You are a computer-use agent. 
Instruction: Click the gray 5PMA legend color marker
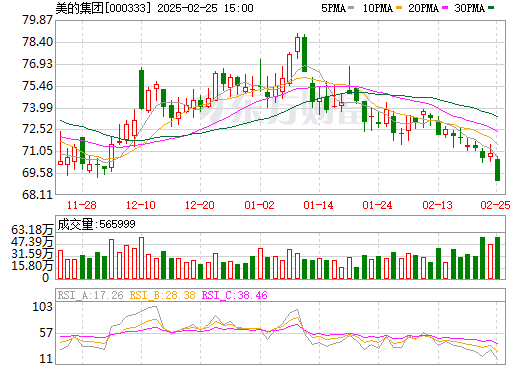tap(351, 8)
